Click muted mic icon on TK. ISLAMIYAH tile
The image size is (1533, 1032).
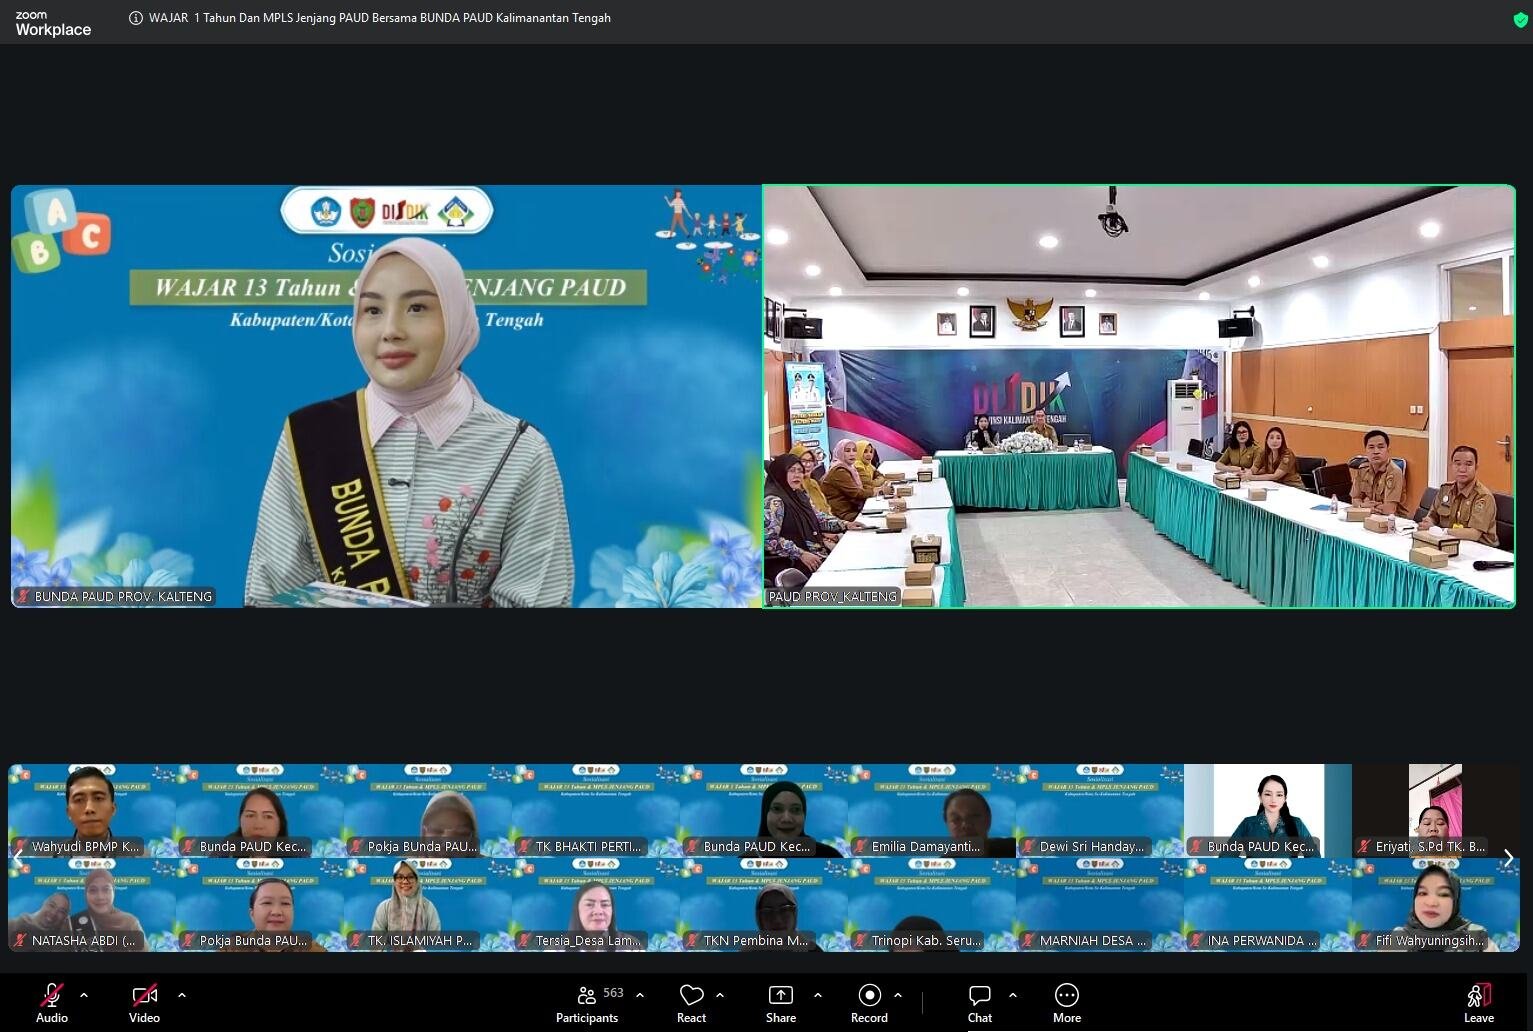point(356,941)
